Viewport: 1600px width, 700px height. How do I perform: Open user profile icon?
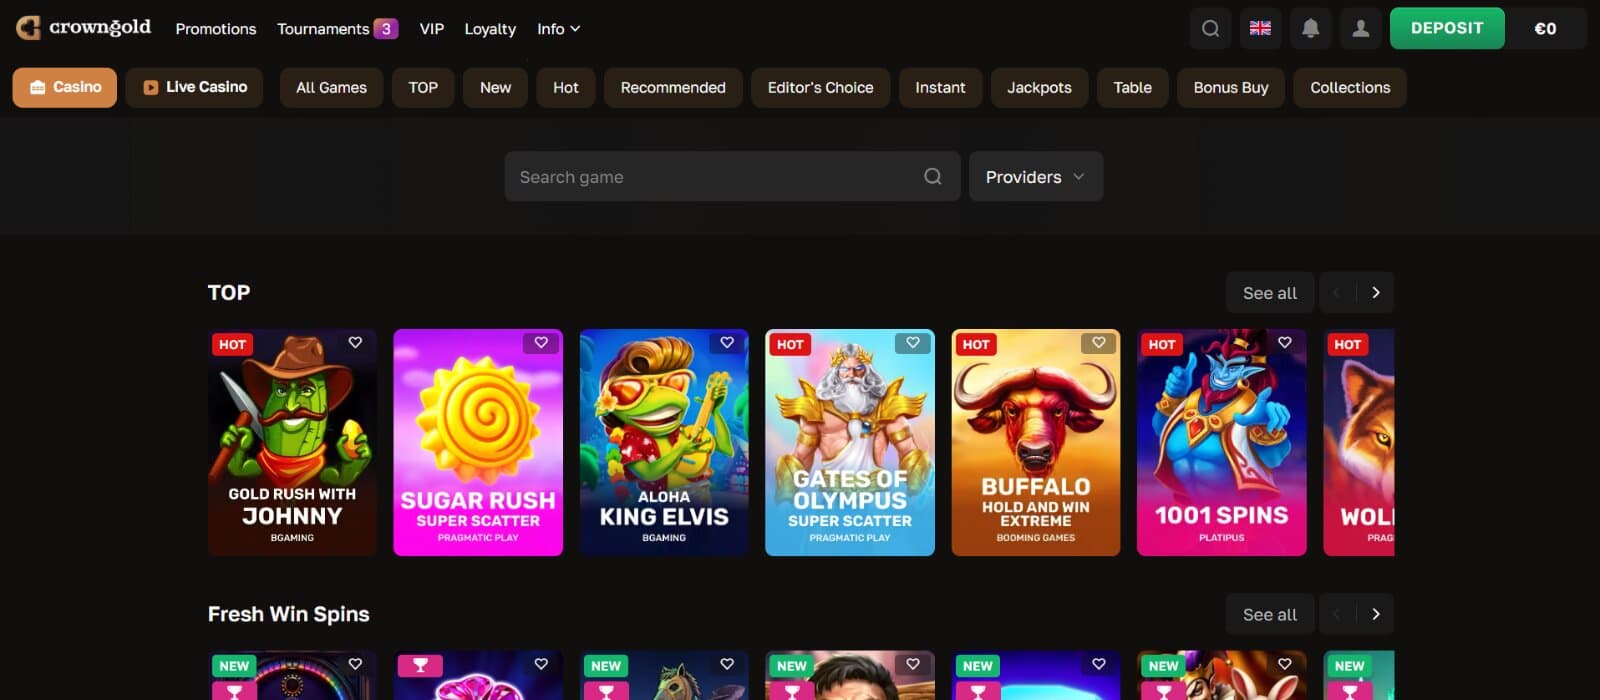tap(1360, 28)
